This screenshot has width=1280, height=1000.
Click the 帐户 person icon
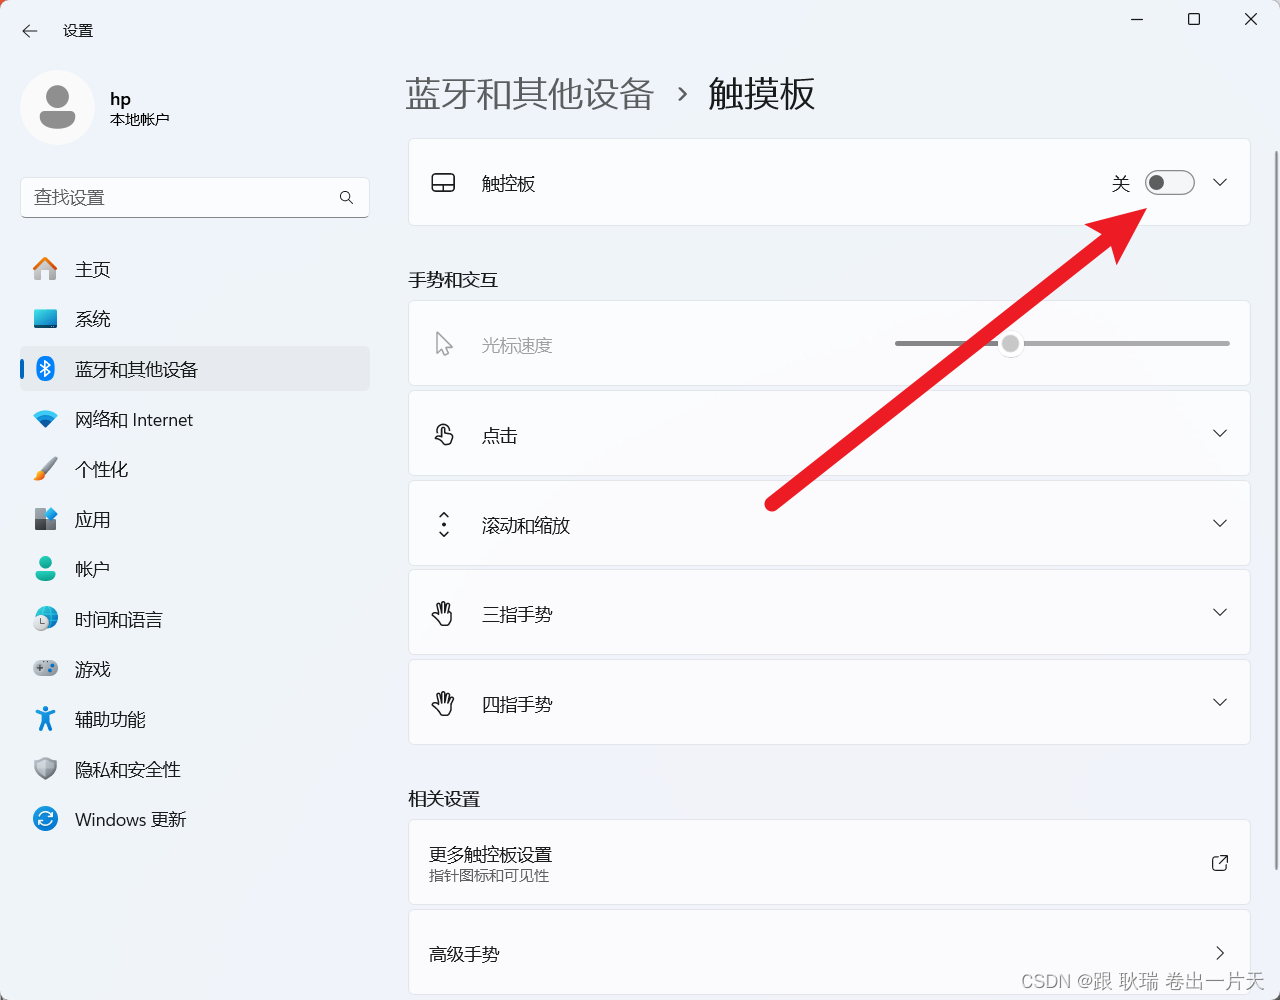[x=45, y=569]
